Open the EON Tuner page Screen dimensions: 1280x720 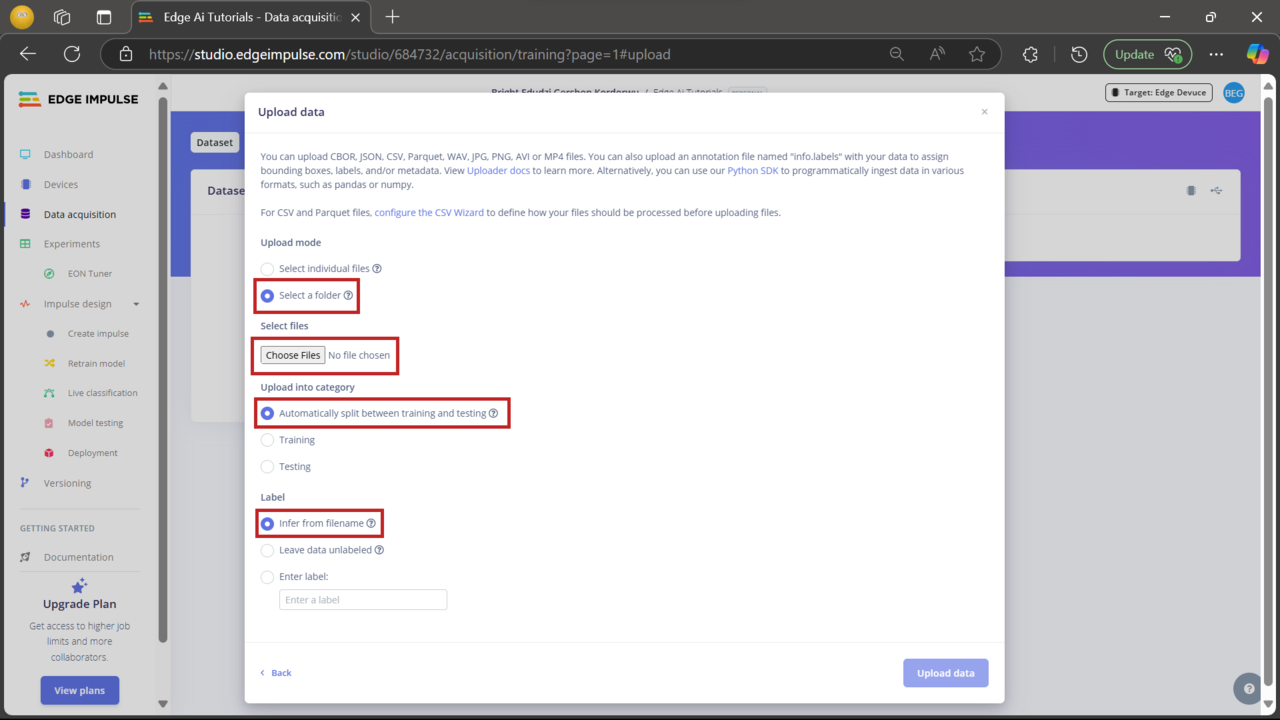[x=90, y=273]
